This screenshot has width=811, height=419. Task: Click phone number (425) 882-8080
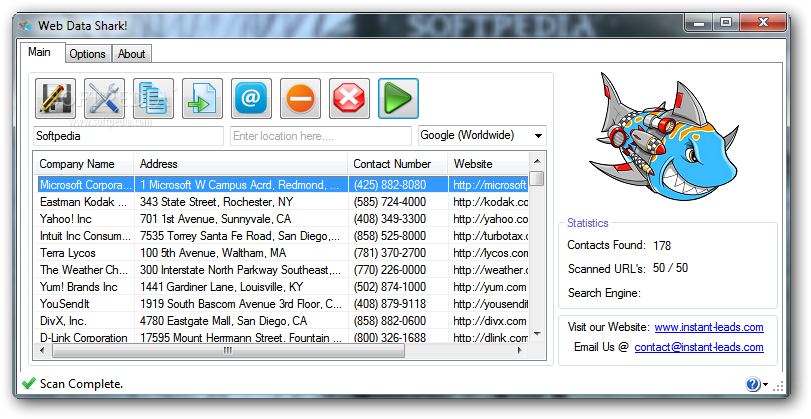[389, 185]
